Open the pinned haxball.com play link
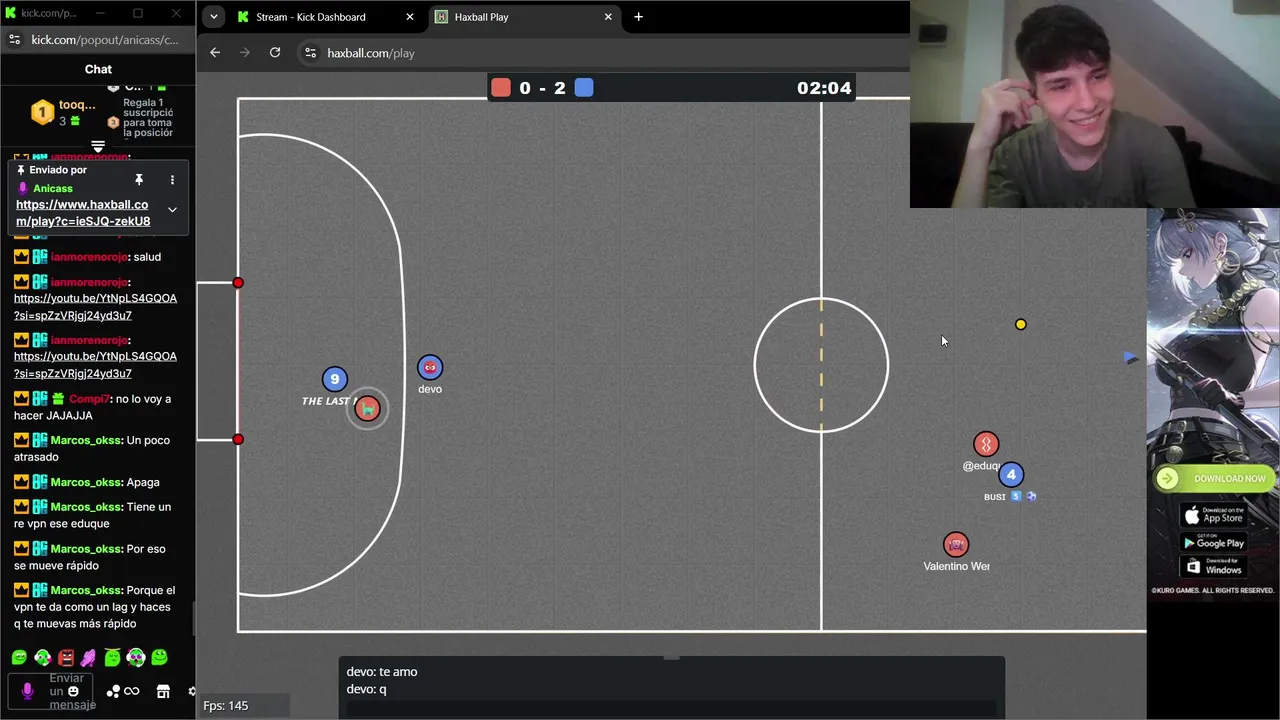 (x=83, y=213)
